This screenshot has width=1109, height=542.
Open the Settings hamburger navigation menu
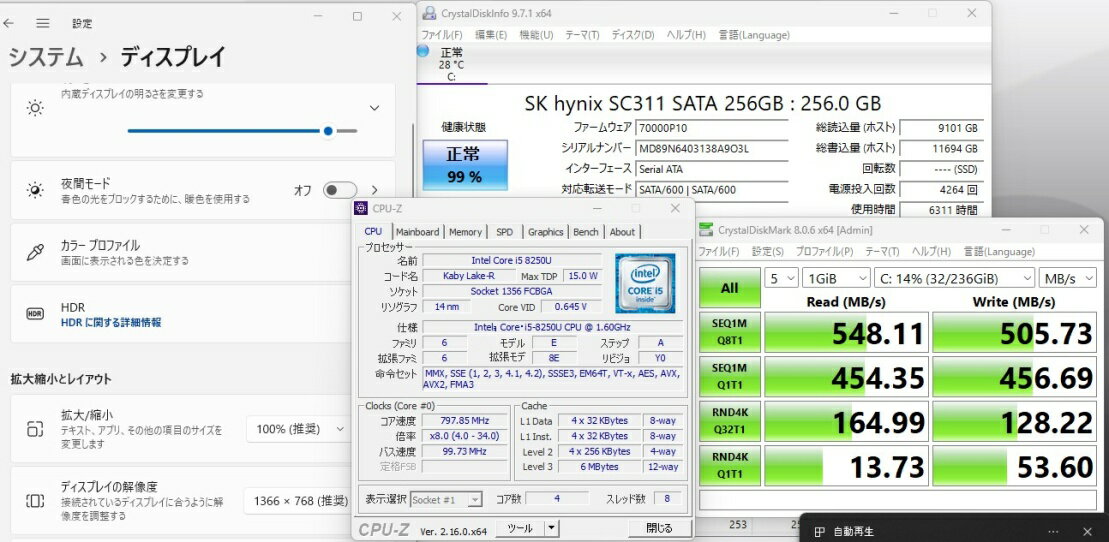[42, 22]
